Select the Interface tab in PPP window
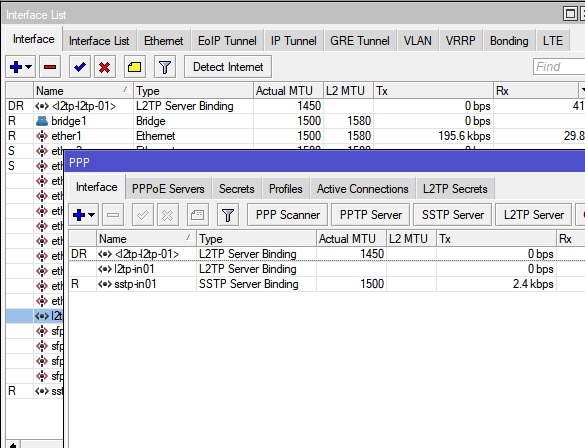Image resolution: width=585 pixels, height=448 pixels. point(97,187)
